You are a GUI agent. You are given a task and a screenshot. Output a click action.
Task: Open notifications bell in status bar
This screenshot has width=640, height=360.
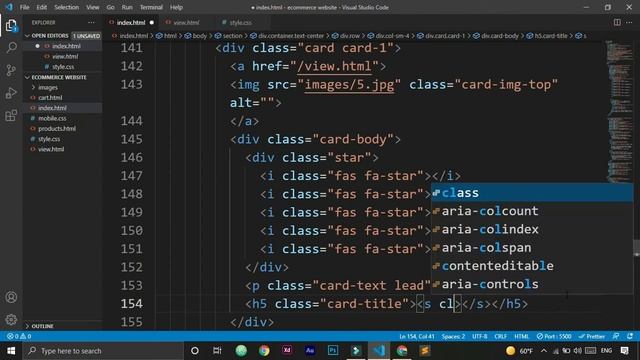pyautogui.click(x=630, y=336)
